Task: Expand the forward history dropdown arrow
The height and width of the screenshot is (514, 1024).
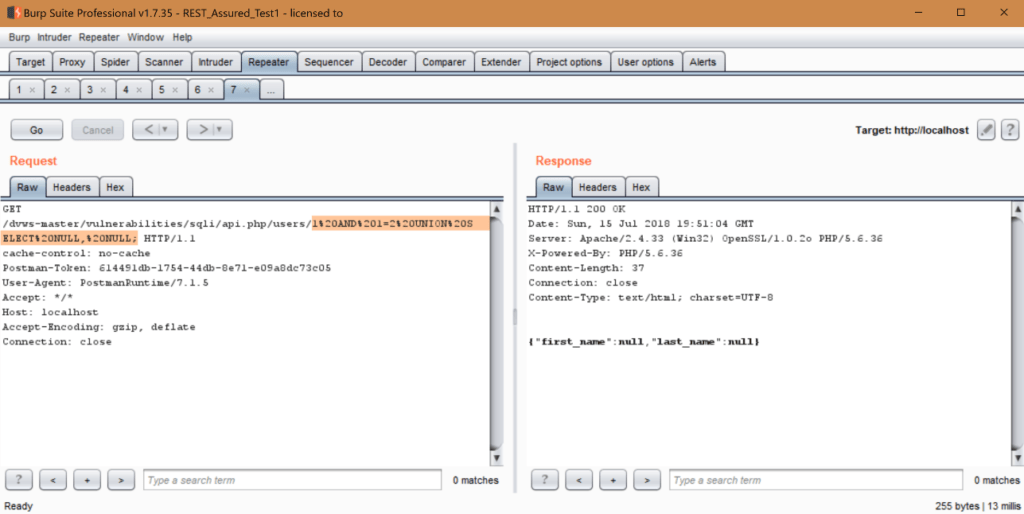Action: (218, 130)
